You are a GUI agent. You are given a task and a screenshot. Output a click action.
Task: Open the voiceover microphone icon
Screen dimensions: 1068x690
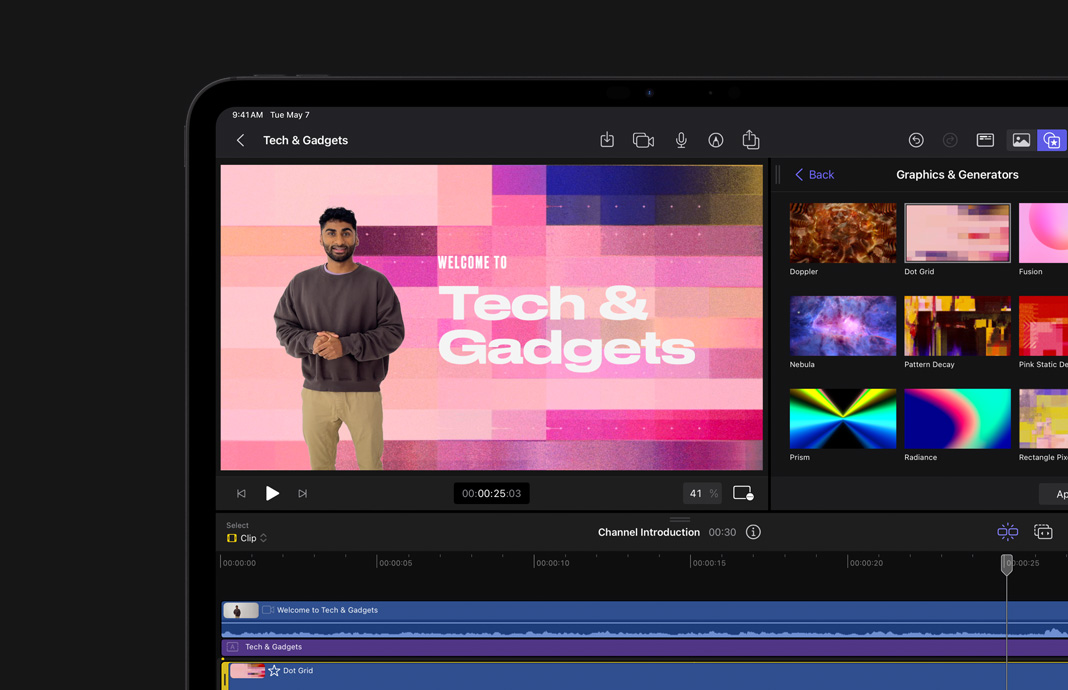(681, 140)
